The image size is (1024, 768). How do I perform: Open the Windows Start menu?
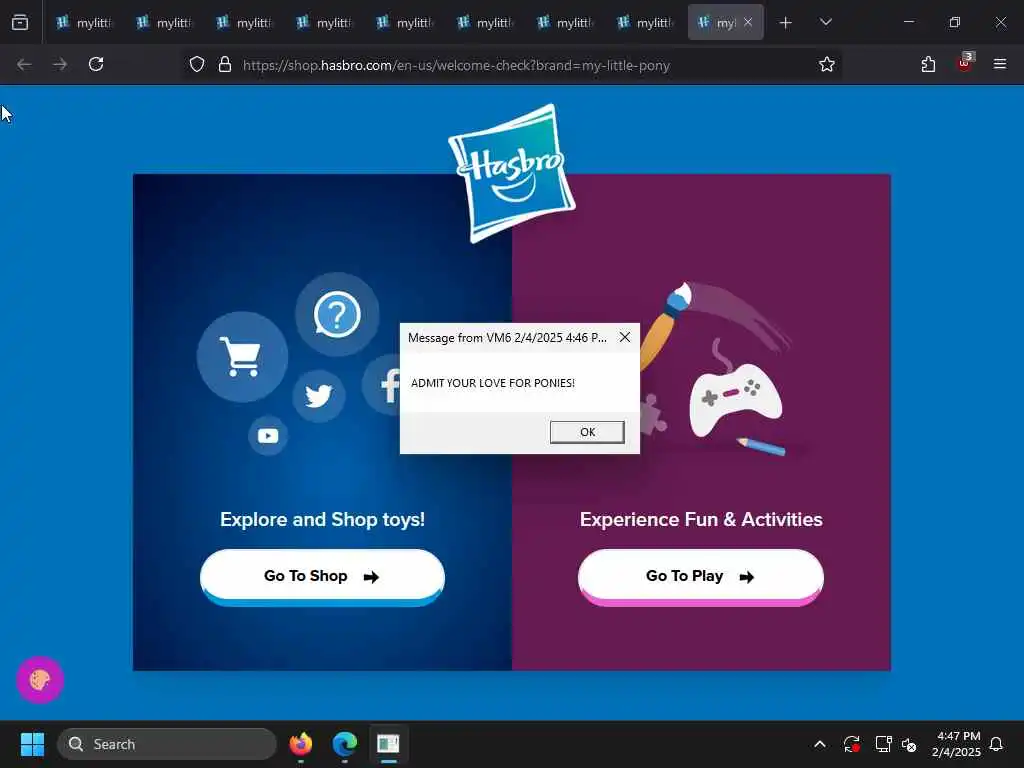pos(32,744)
